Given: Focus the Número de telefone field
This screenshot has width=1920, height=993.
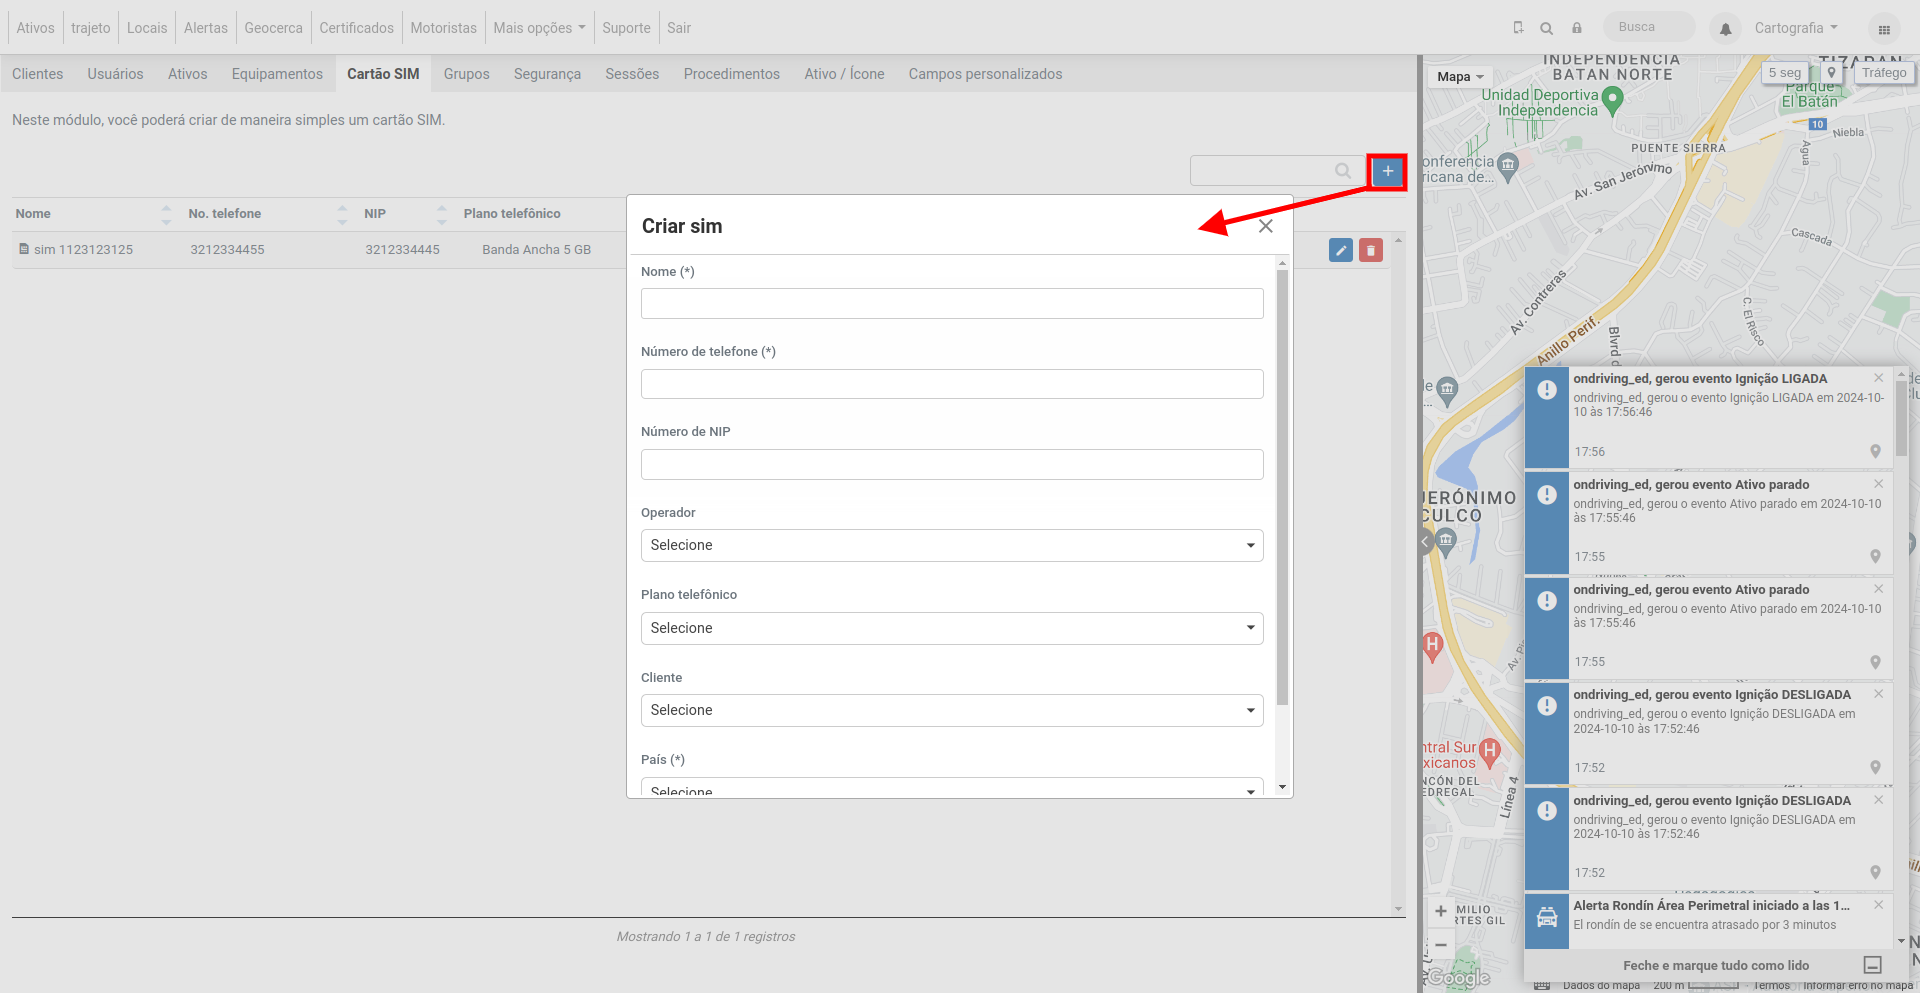Looking at the screenshot, I should (x=952, y=384).
